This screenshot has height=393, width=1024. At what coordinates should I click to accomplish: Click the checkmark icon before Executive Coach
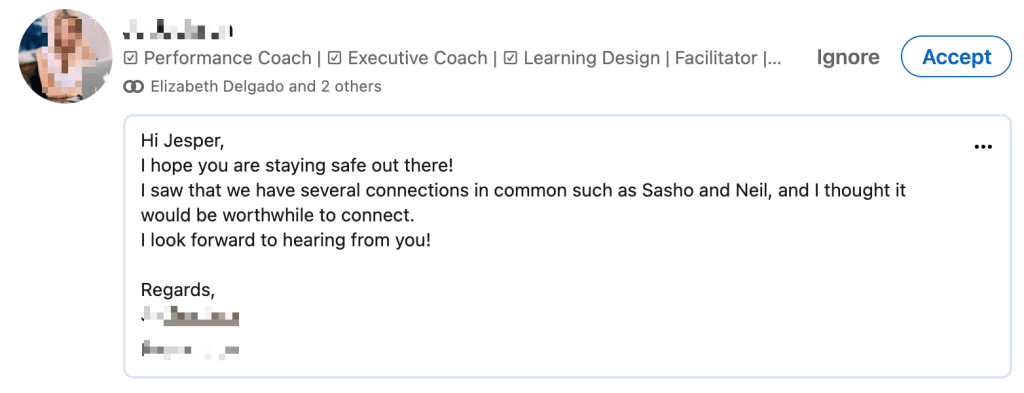[335, 59]
